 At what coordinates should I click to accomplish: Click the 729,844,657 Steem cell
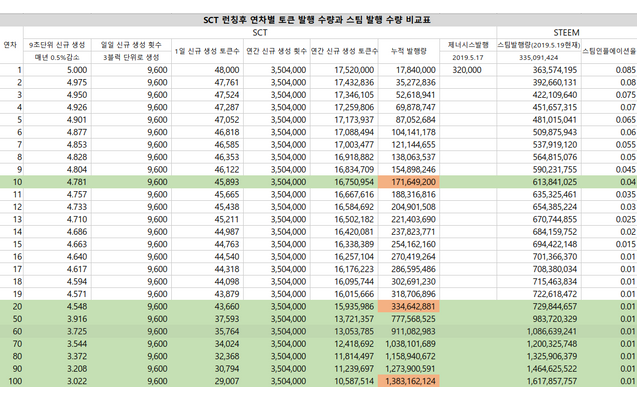(555, 306)
